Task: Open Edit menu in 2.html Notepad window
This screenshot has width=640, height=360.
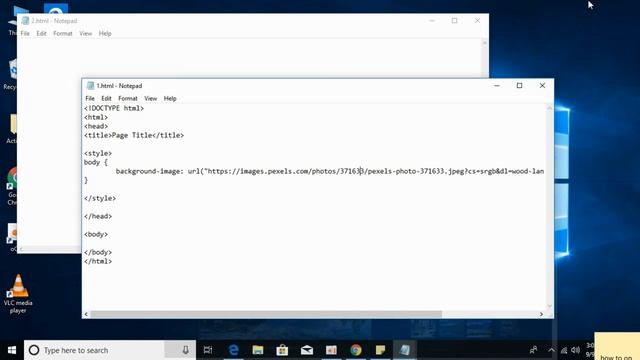Action: [x=41, y=33]
